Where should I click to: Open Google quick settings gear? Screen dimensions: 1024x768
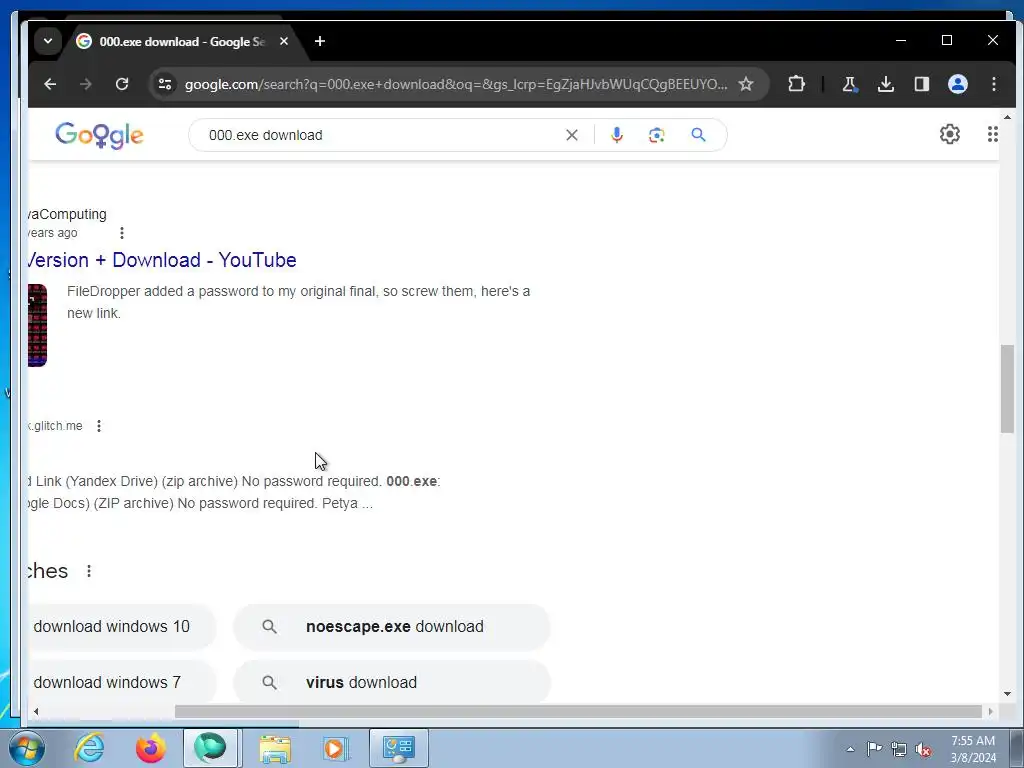(x=950, y=134)
